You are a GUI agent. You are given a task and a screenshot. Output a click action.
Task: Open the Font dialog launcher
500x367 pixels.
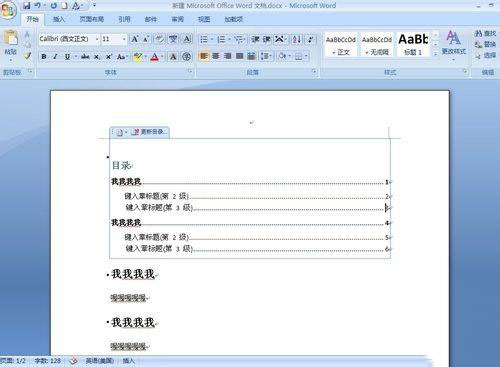click(190, 71)
